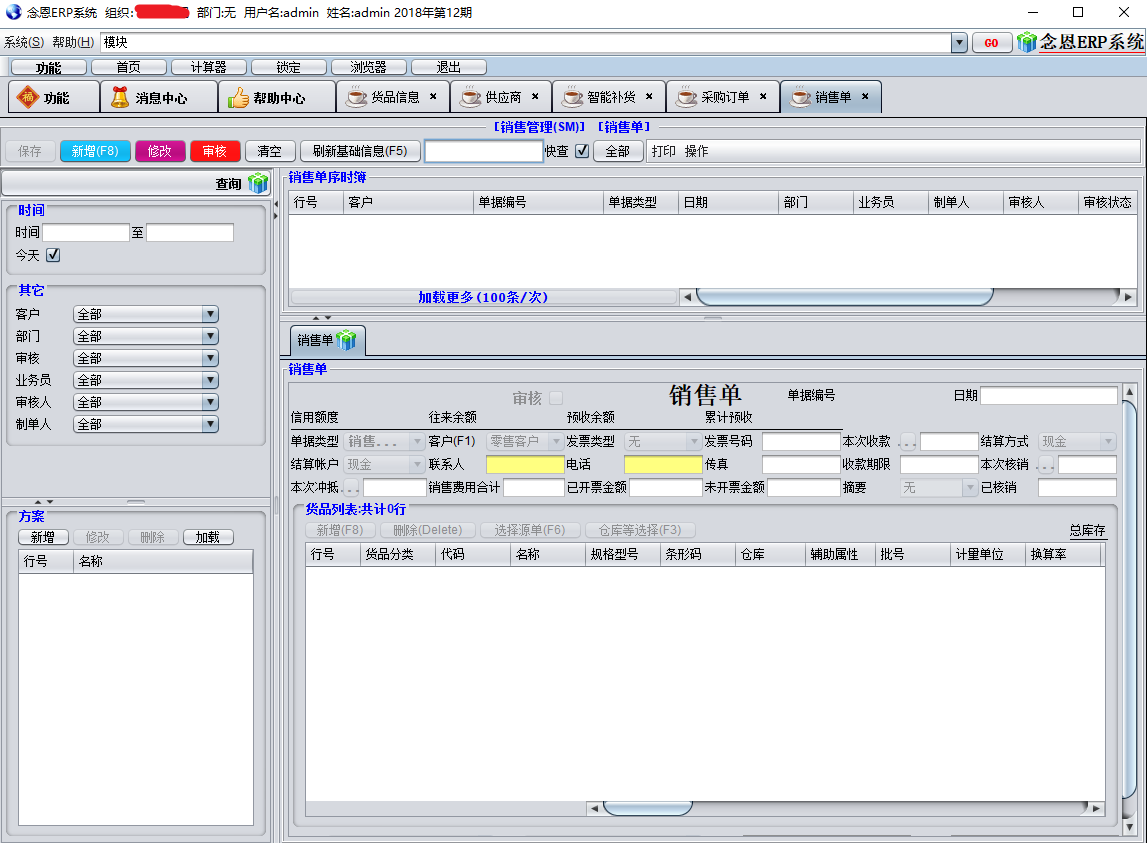Close the 供应商 tab with its x
Image resolution: width=1147 pixels, height=843 pixels.
(535, 97)
